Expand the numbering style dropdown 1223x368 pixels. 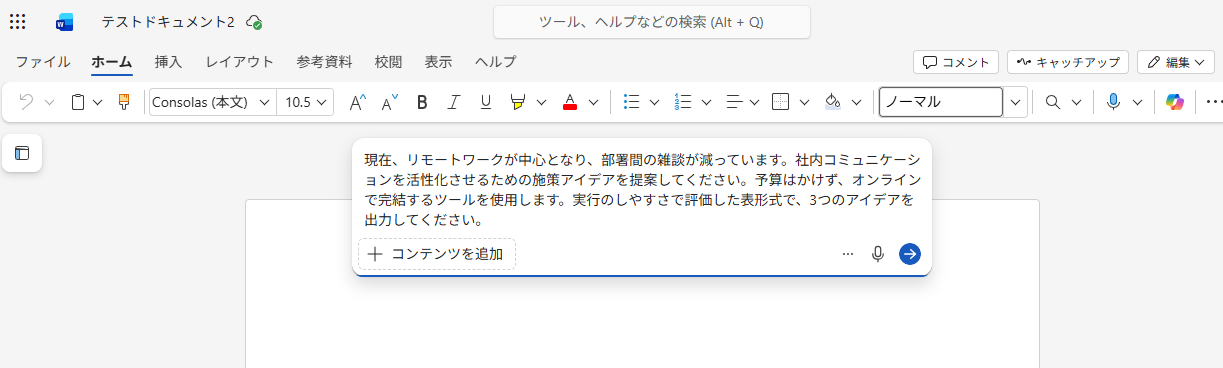coord(707,102)
